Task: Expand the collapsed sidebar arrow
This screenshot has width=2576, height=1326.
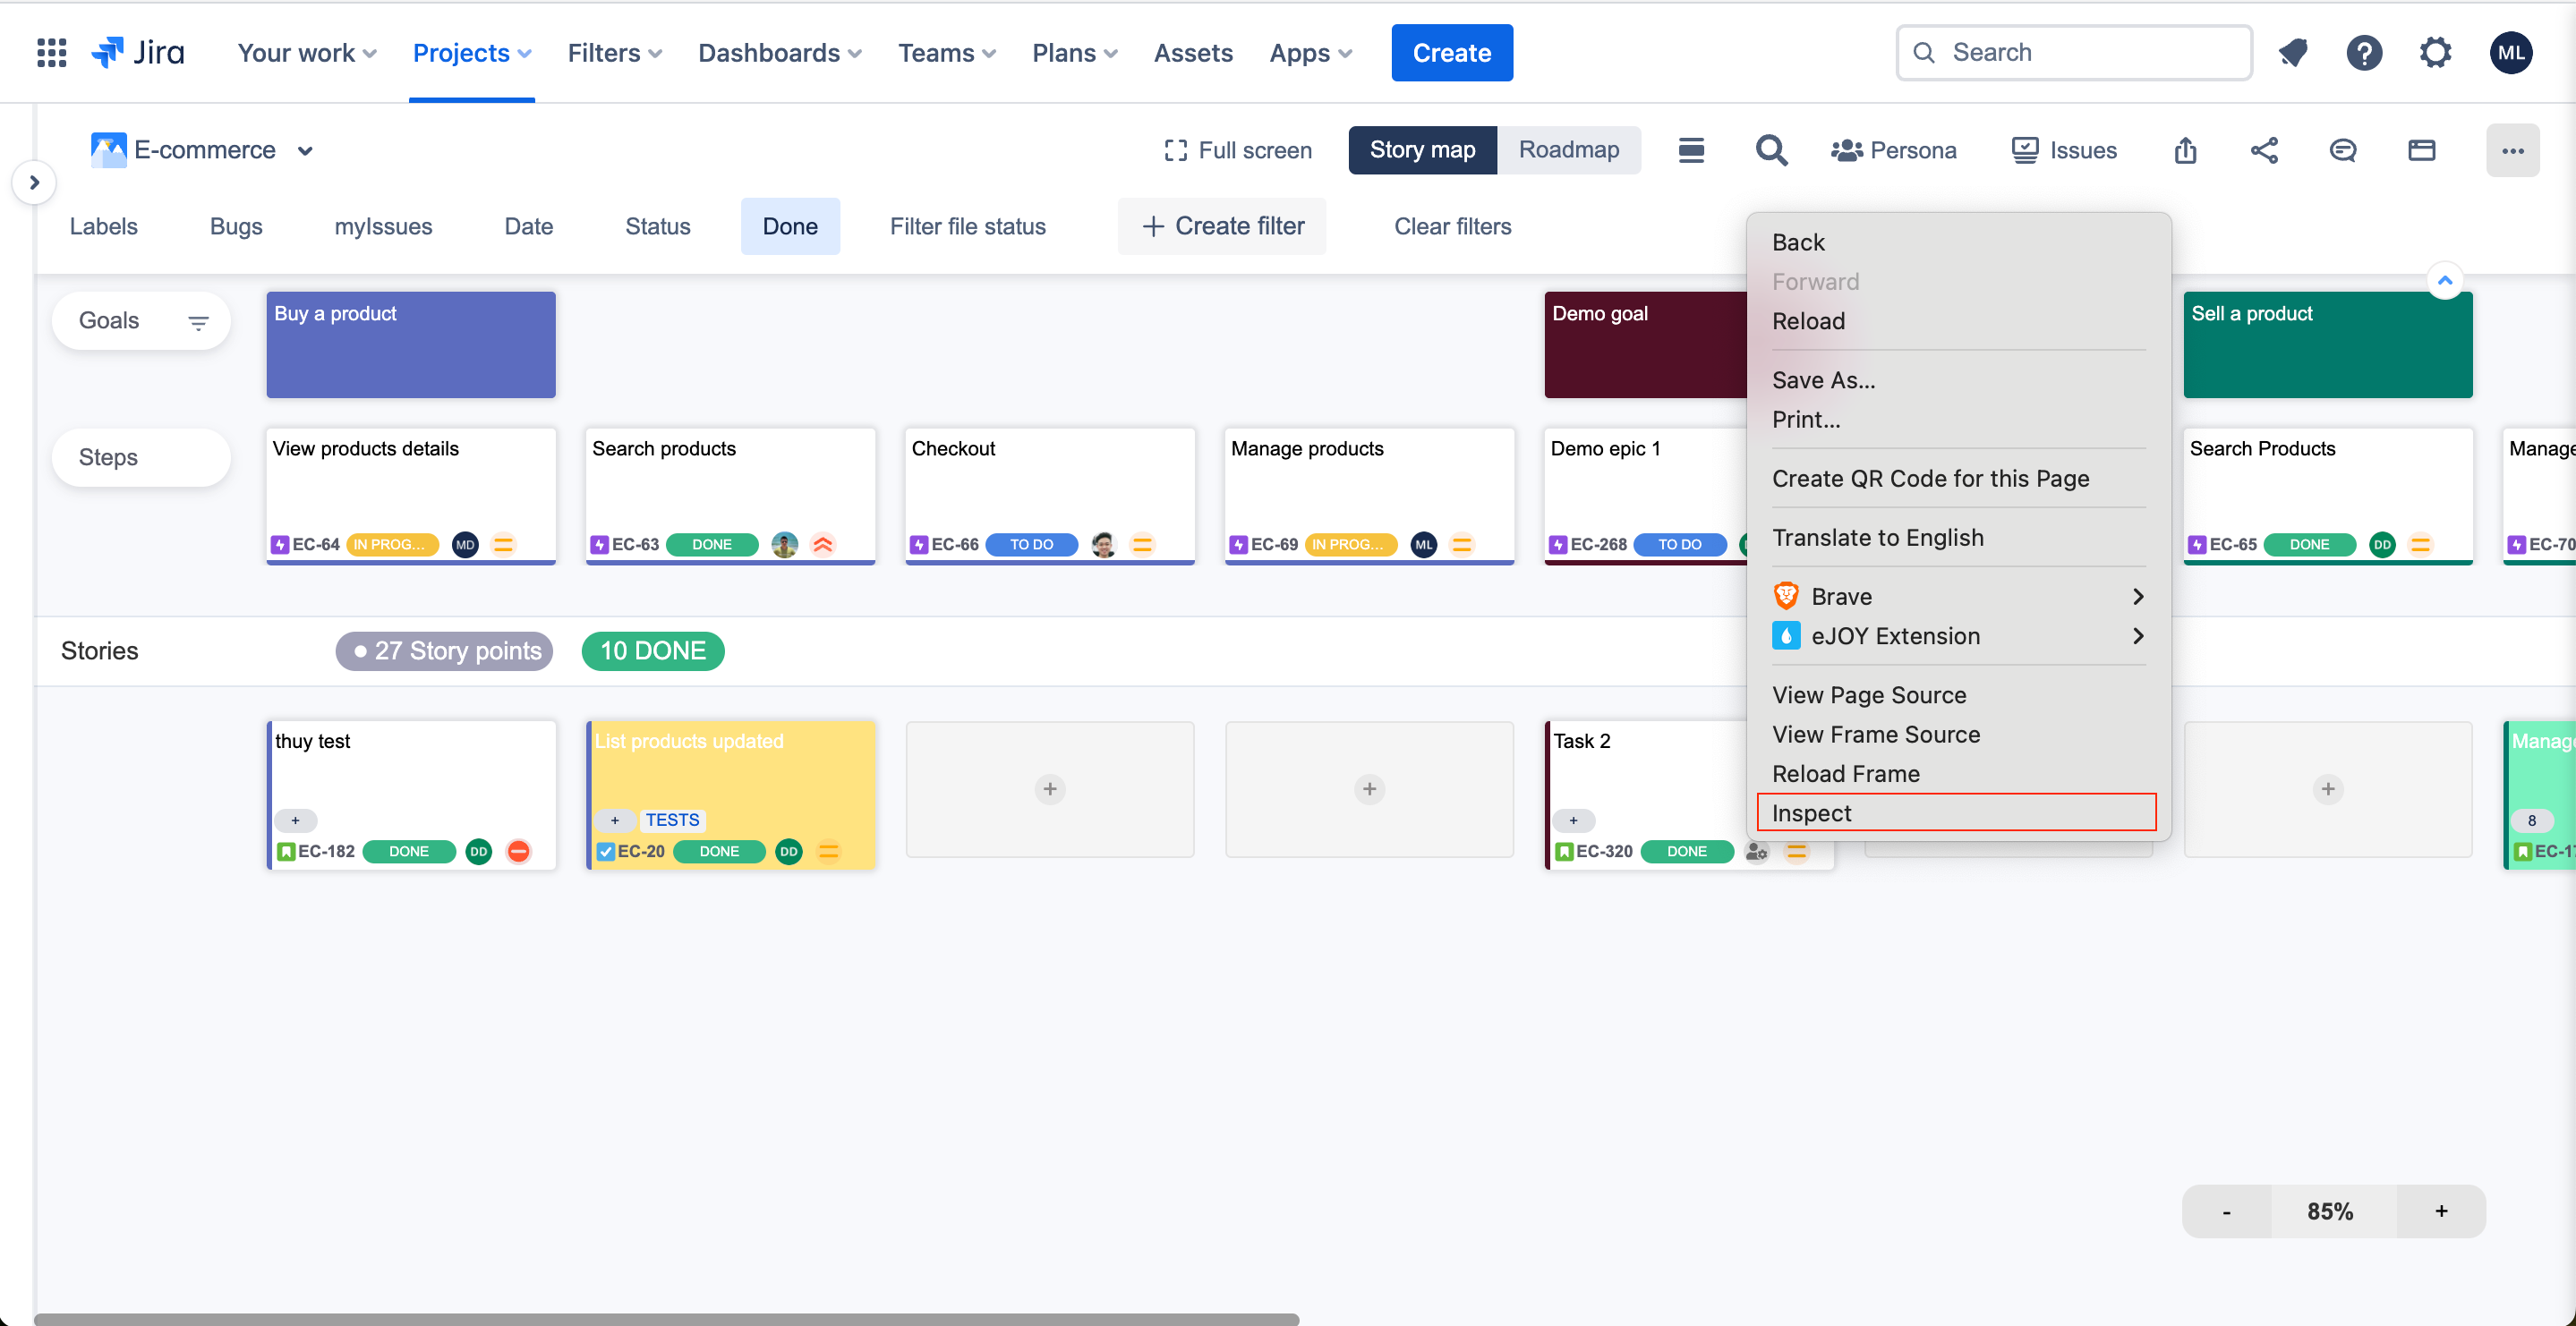Action: coord(34,182)
